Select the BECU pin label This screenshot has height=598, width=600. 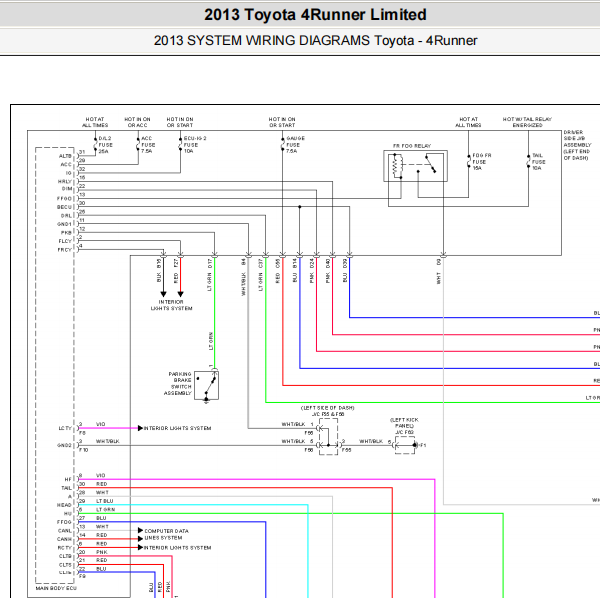64,207
